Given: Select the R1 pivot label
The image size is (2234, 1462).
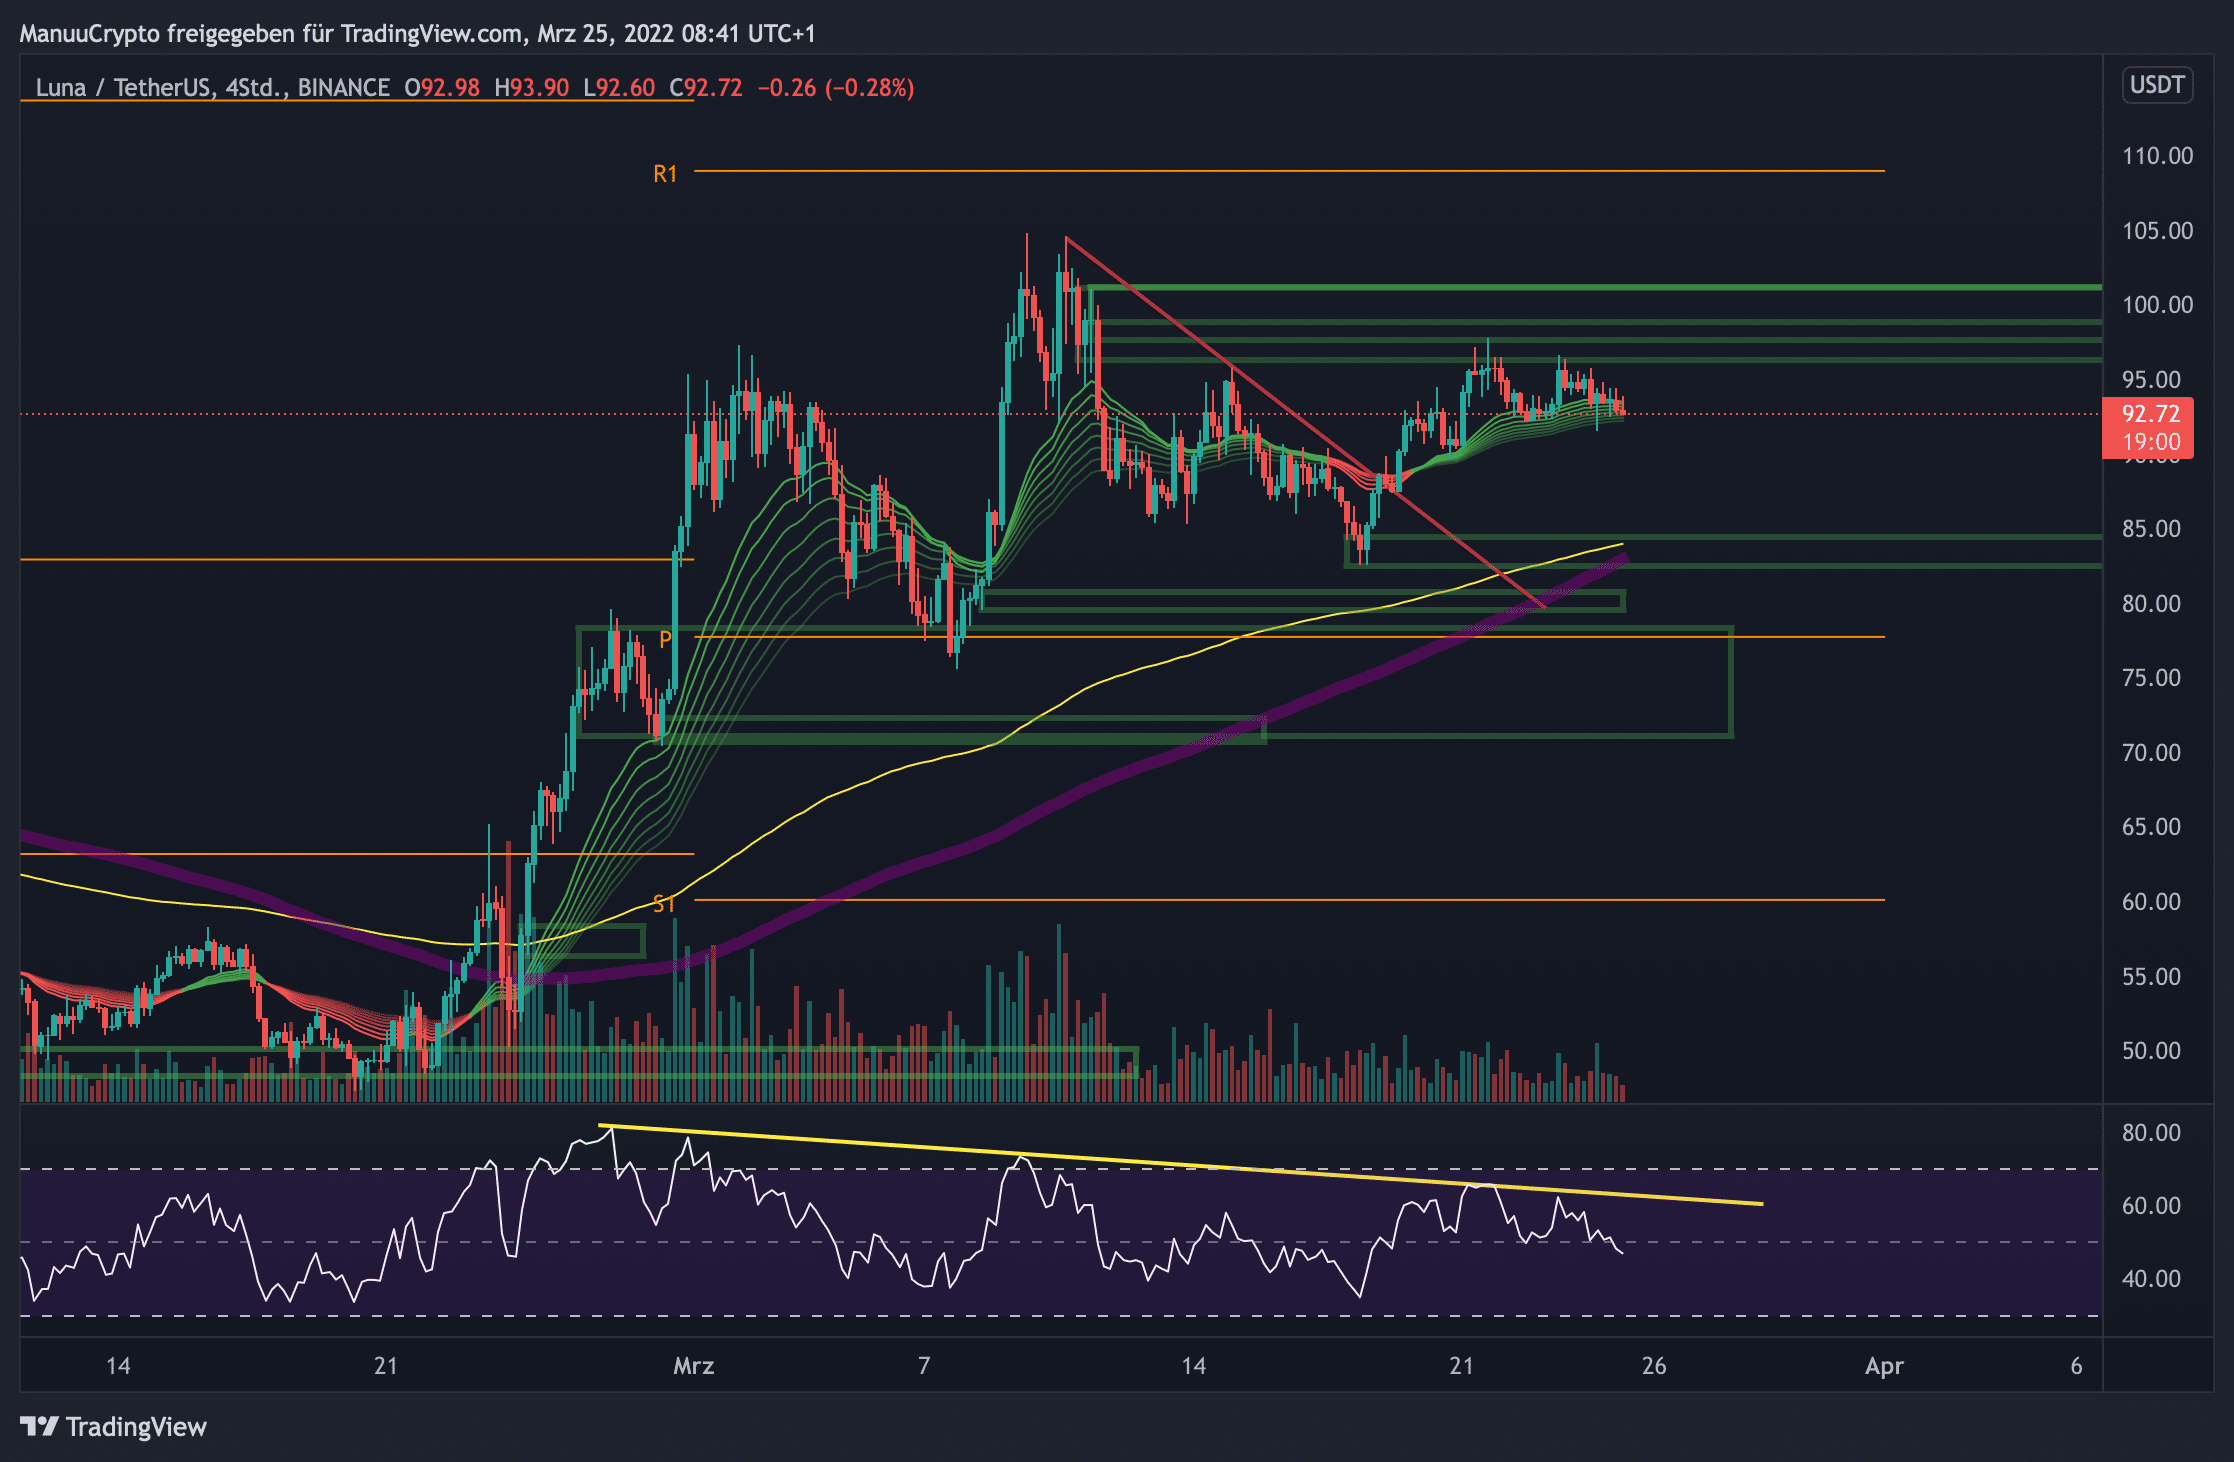Looking at the screenshot, I should coord(665,174).
